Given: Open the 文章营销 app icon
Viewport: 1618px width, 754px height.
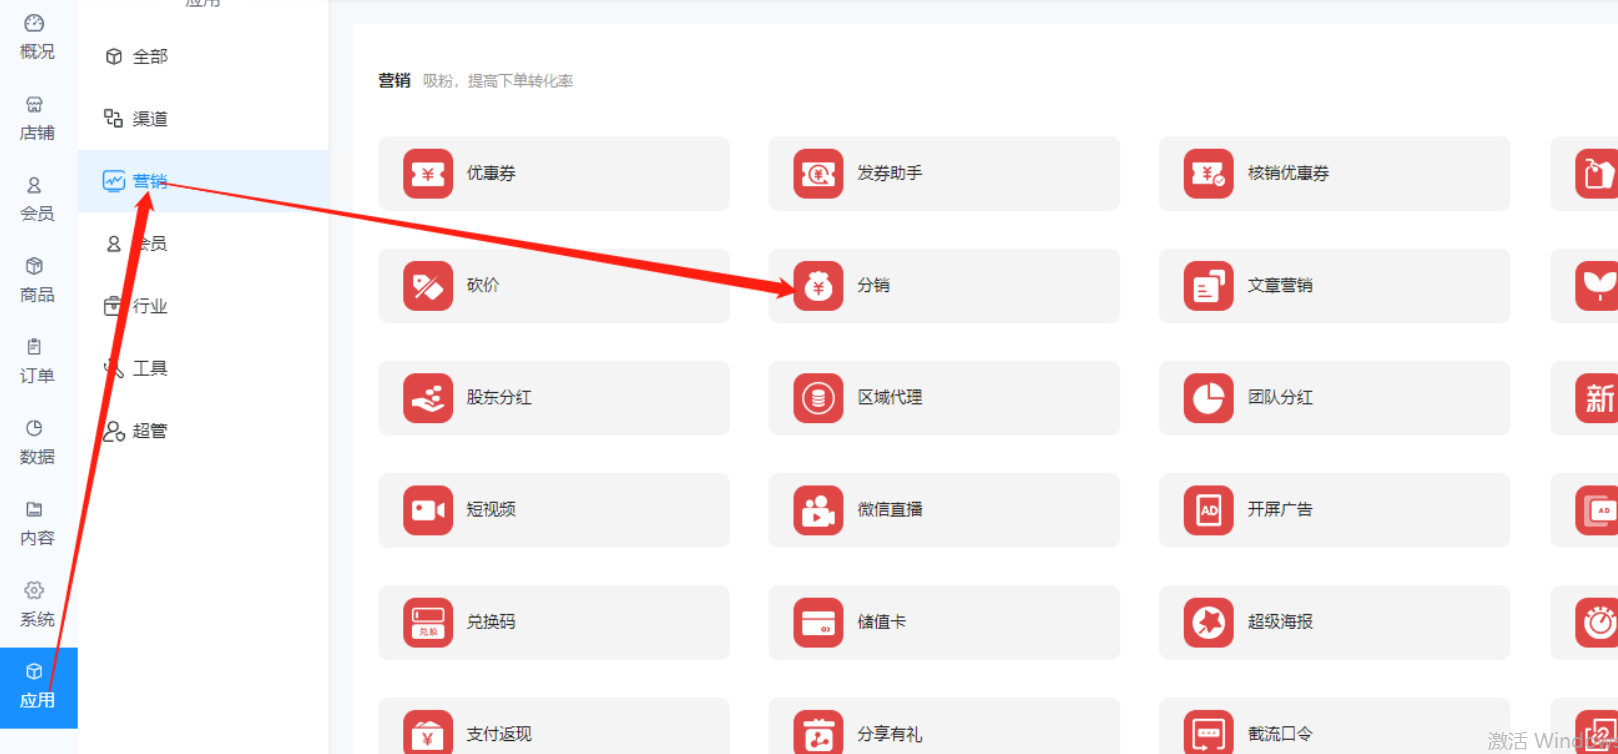Looking at the screenshot, I should [1208, 286].
